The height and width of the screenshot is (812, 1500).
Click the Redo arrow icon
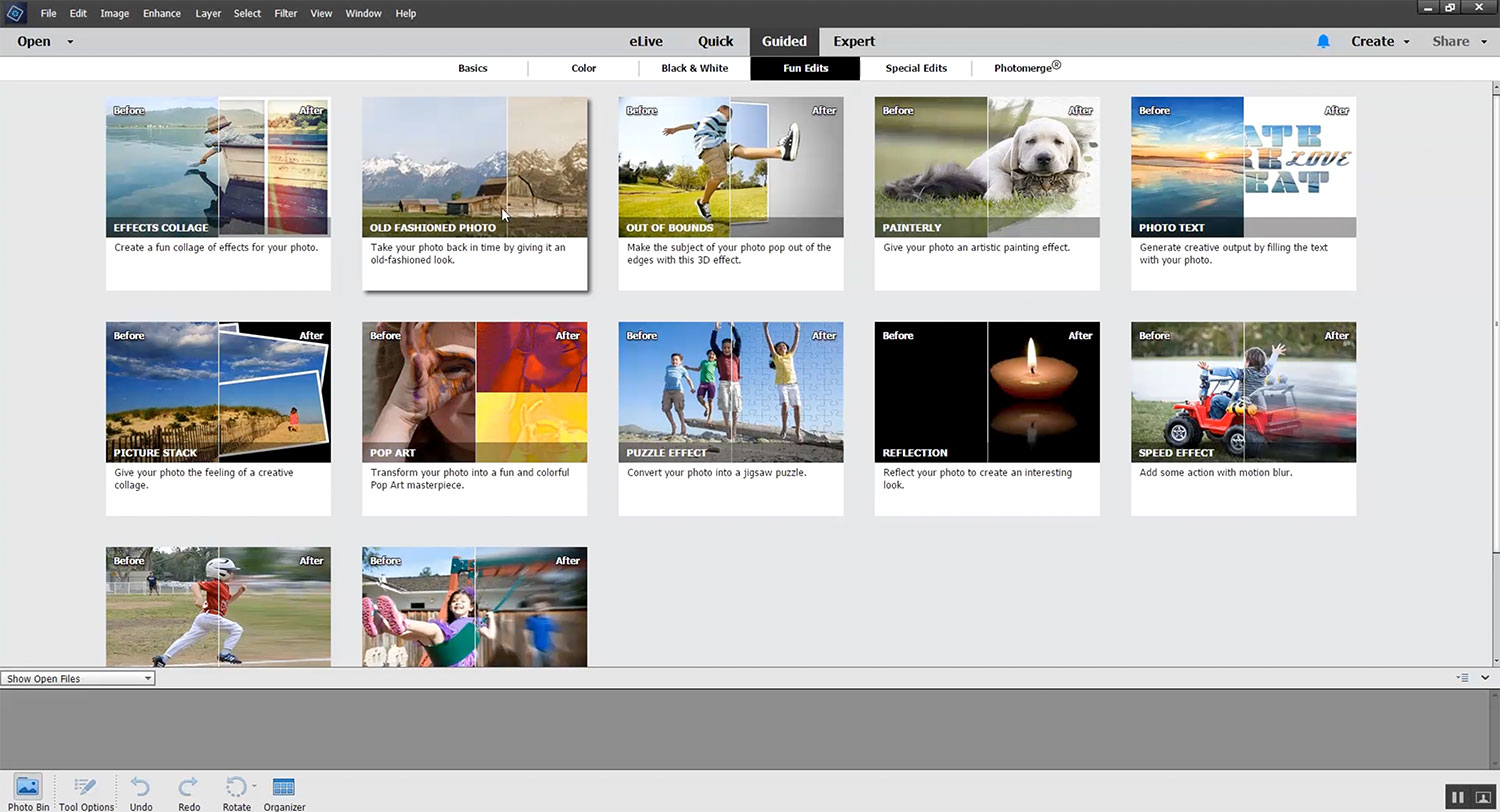pyautogui.click(x=188, y=789)
